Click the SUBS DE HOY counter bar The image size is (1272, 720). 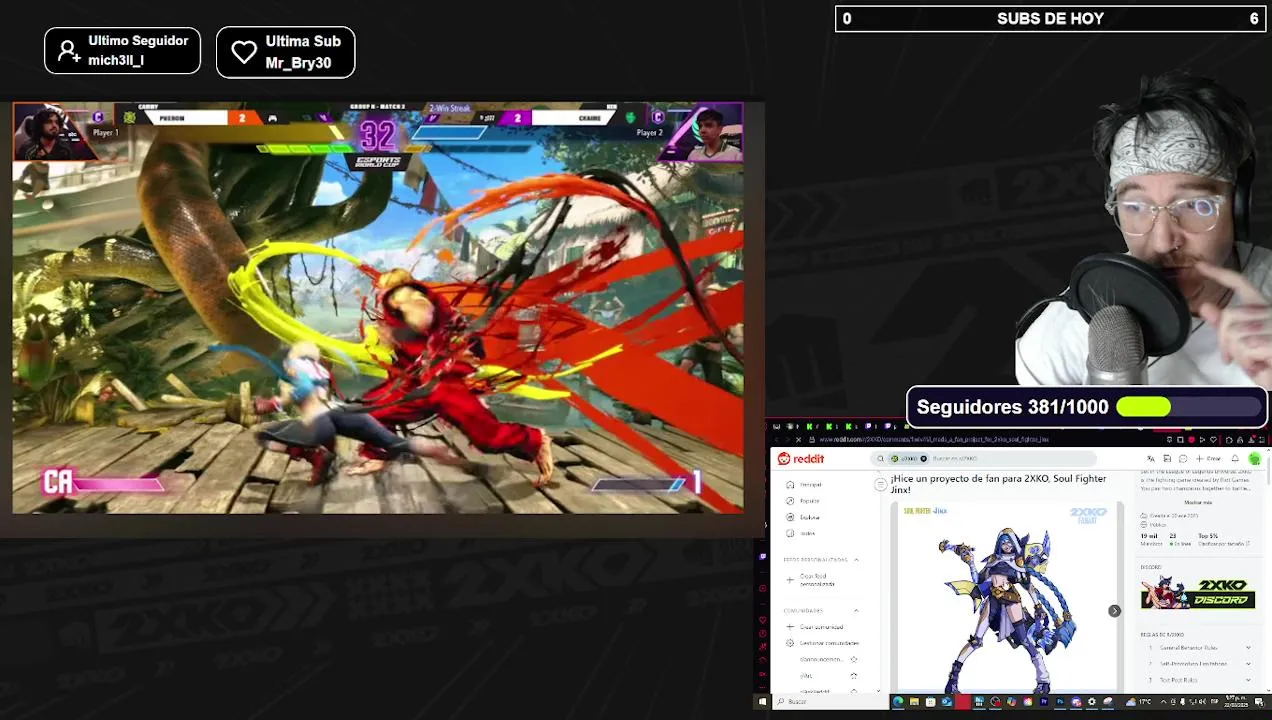[x=1051, y=18]
